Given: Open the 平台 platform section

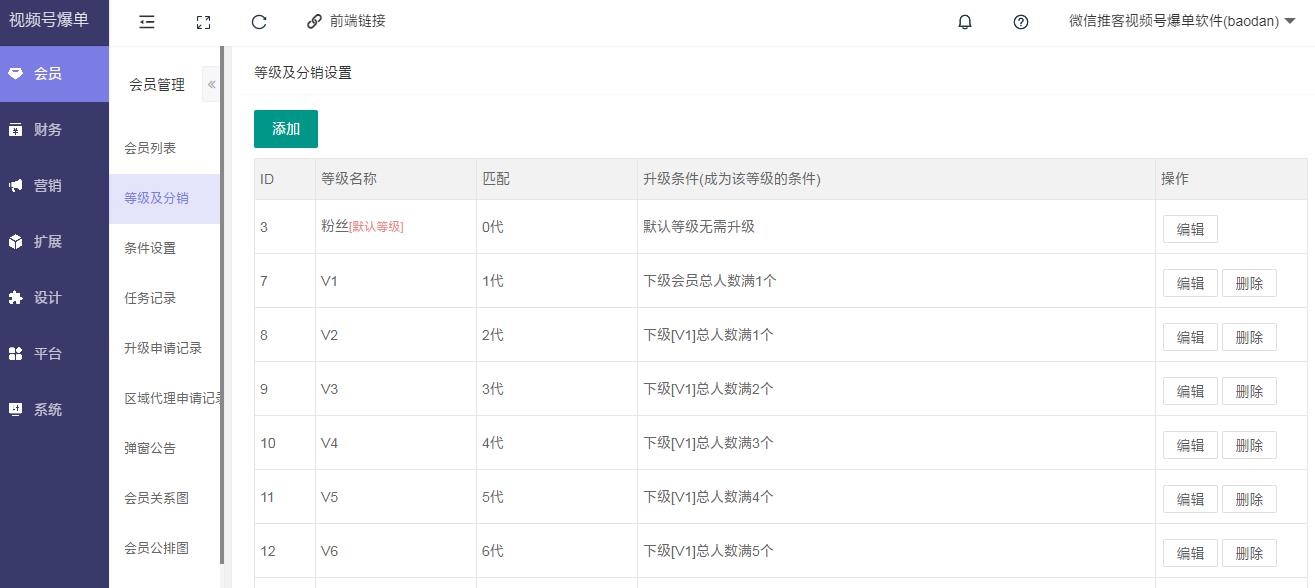Looking at the screenshot, I should tap(48, 354).
